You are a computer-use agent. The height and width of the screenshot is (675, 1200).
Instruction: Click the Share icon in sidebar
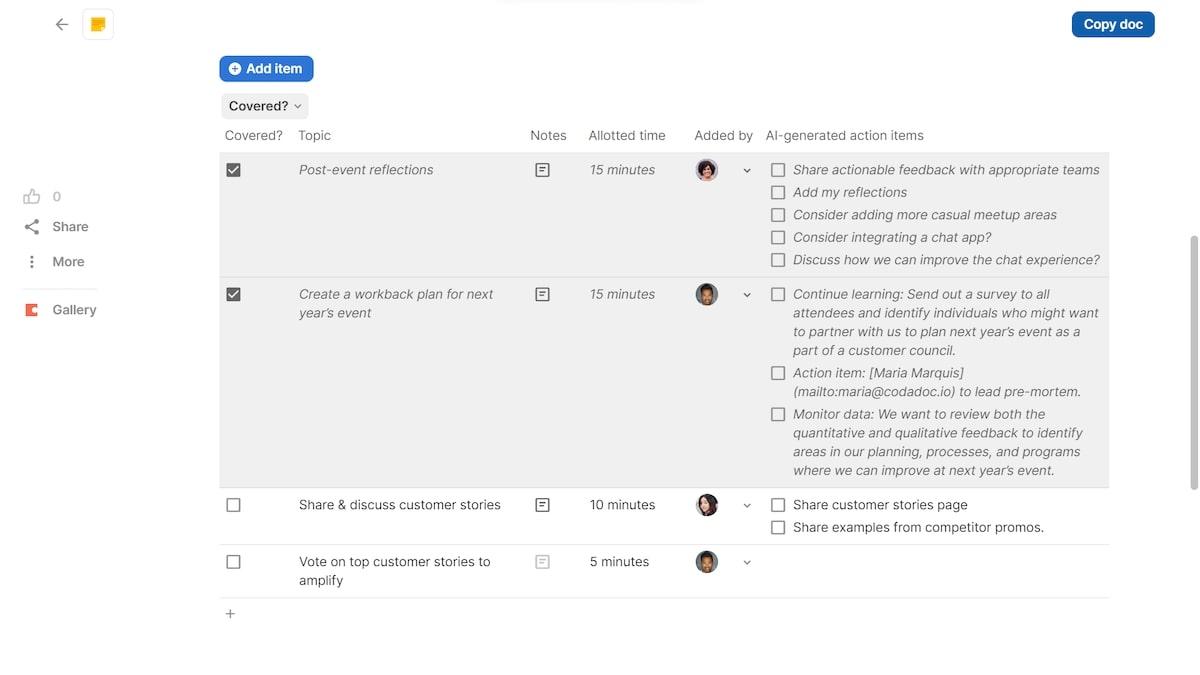tap(32, 227)
